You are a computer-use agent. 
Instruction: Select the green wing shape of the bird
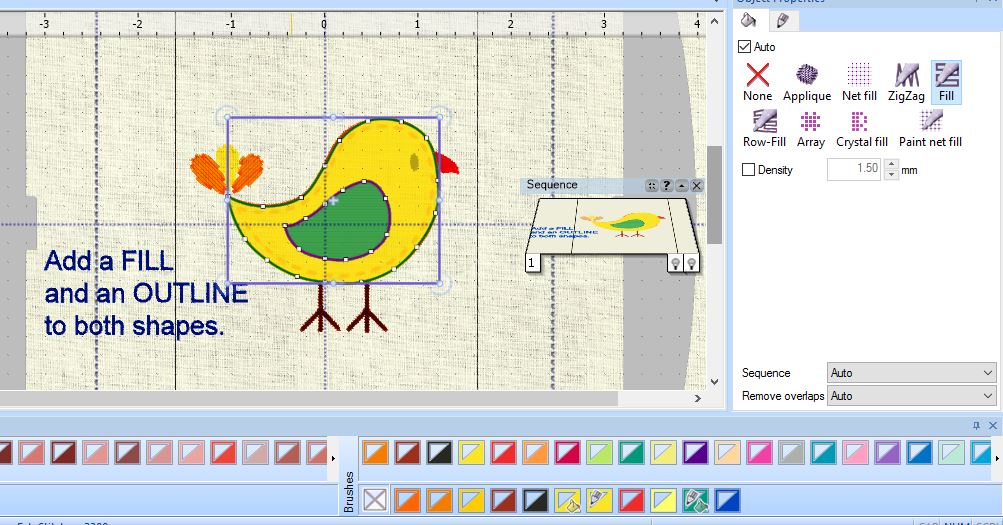pyautogui.click(x=345, y=224)
